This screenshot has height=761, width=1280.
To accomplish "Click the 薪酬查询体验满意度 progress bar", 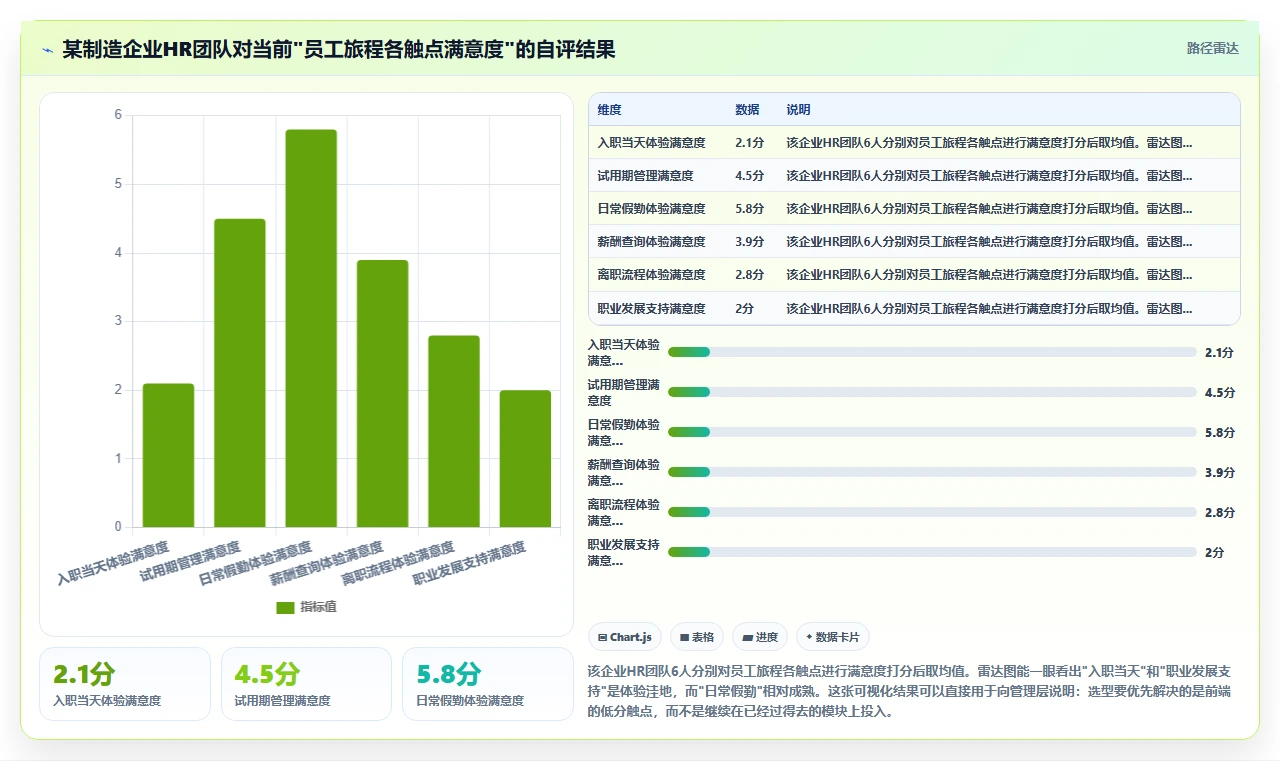I will pyautogui.click(x=932, y=472).
